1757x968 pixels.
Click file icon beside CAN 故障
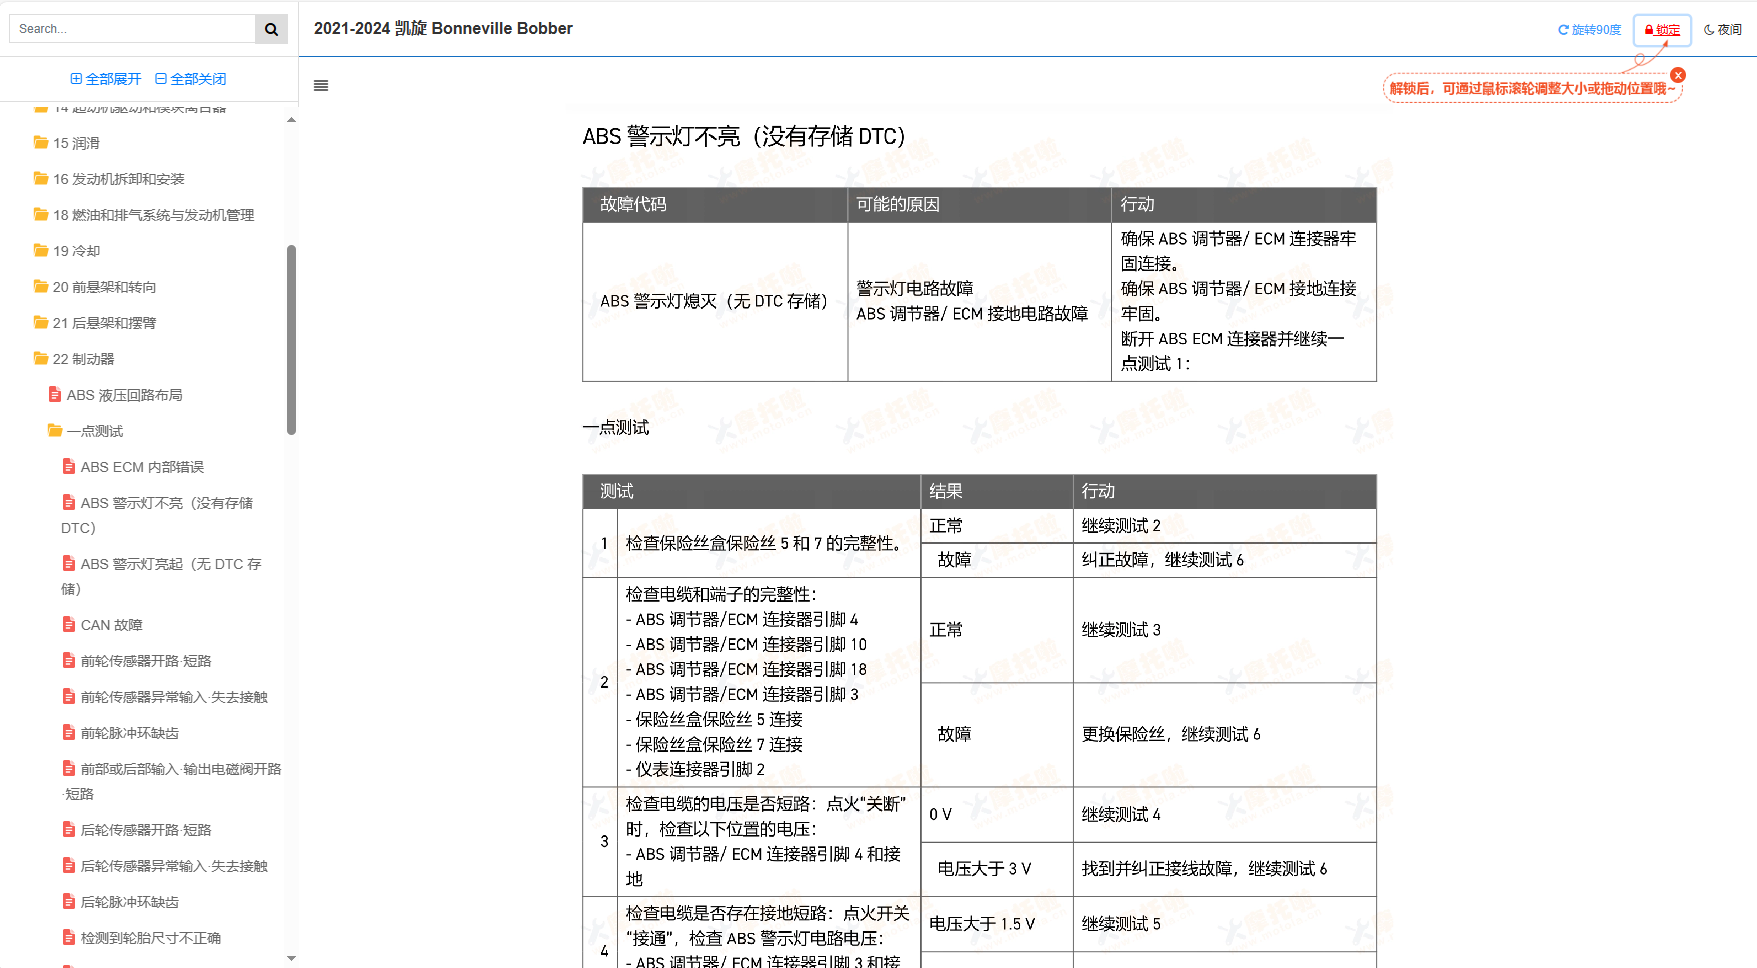[69, 625]
